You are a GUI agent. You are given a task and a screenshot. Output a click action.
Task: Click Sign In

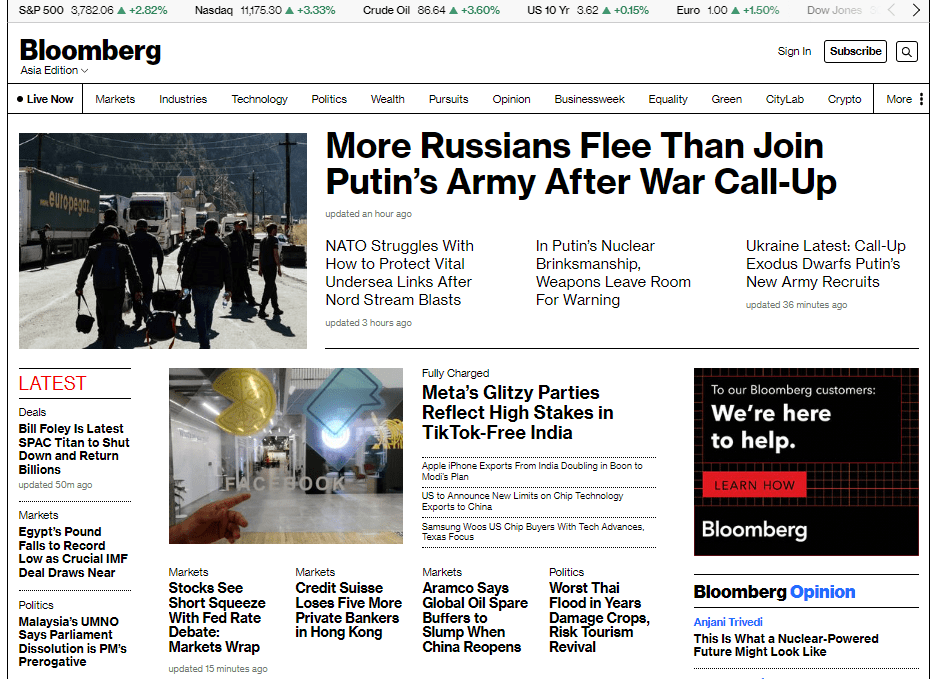click(x=794, y=51)
